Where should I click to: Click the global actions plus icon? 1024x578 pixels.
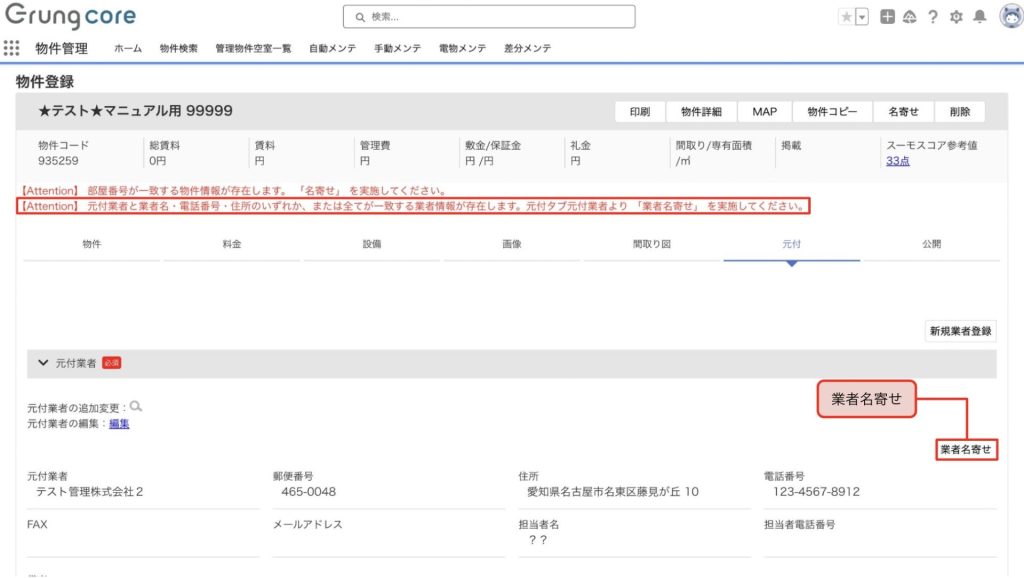click(887, 17)
